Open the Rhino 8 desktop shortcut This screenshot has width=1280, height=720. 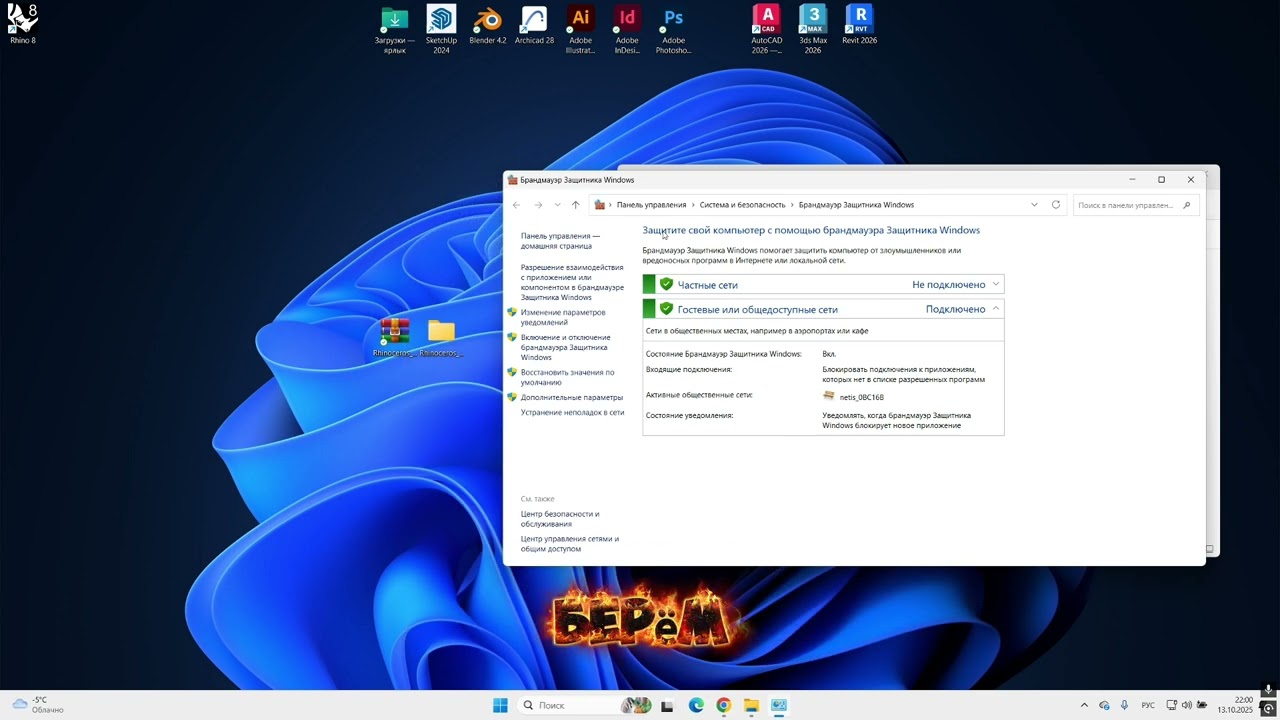[22, 23]
